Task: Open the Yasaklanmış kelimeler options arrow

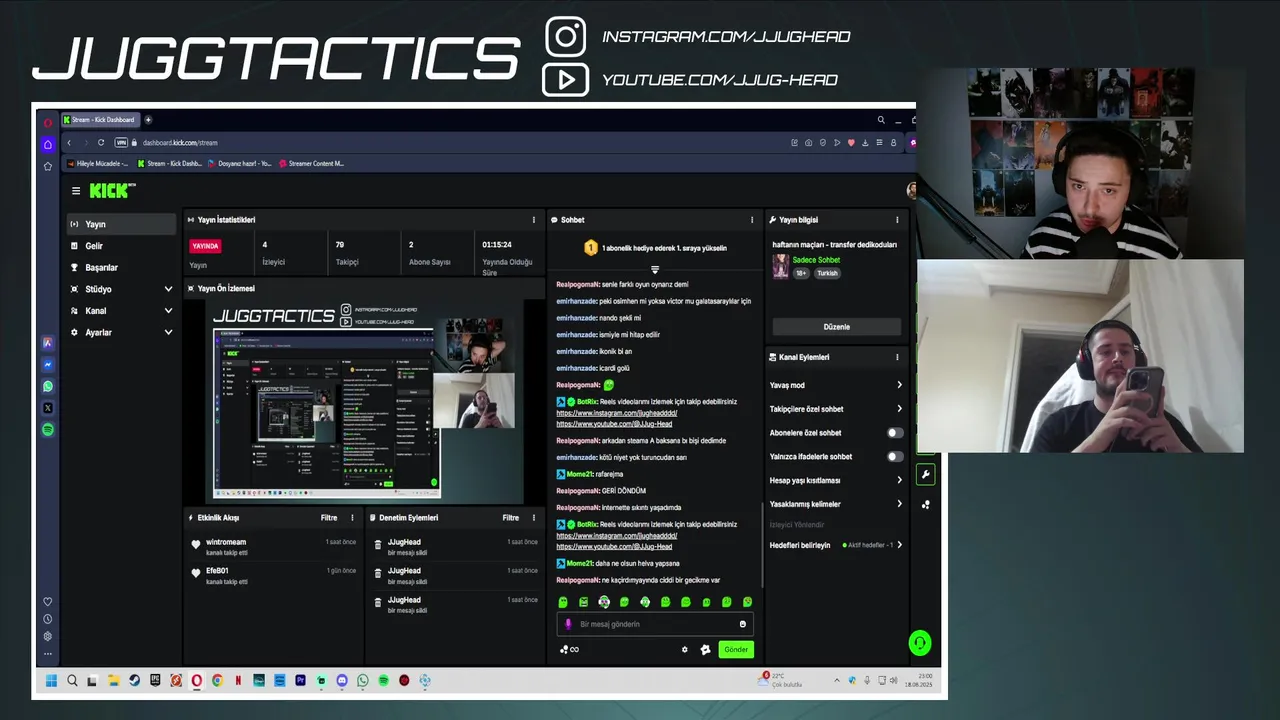Action: 899,504
